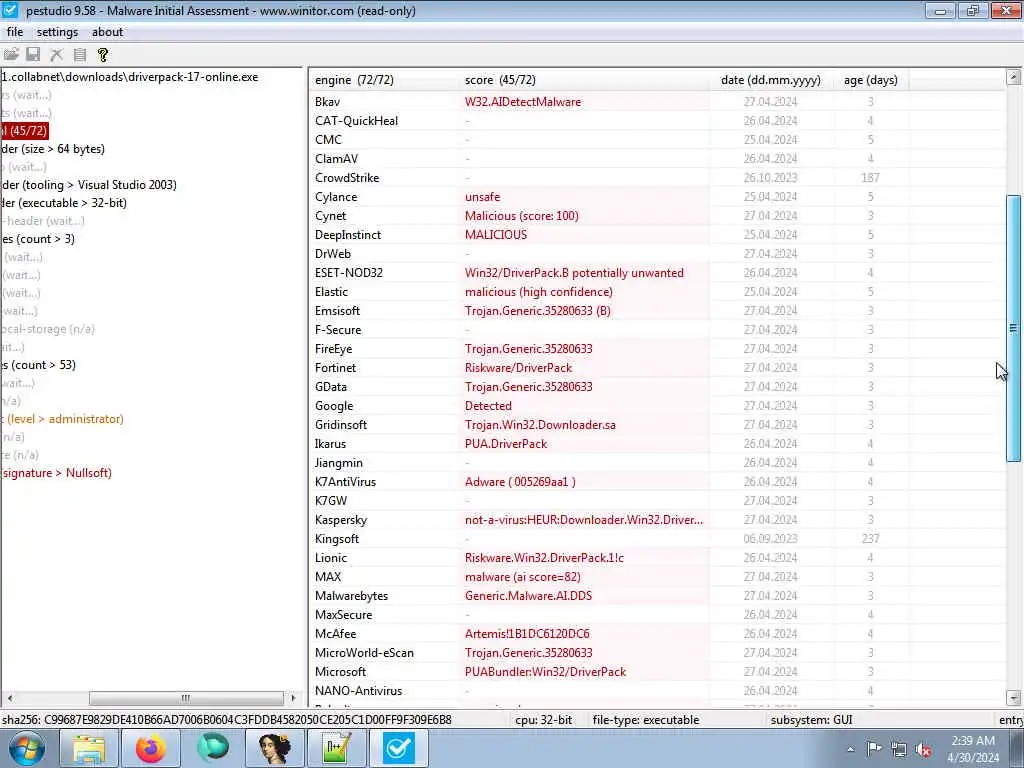
Task: Click Cynet 'Malicious (score: 100)' result
Action: [x=522, y=216]
